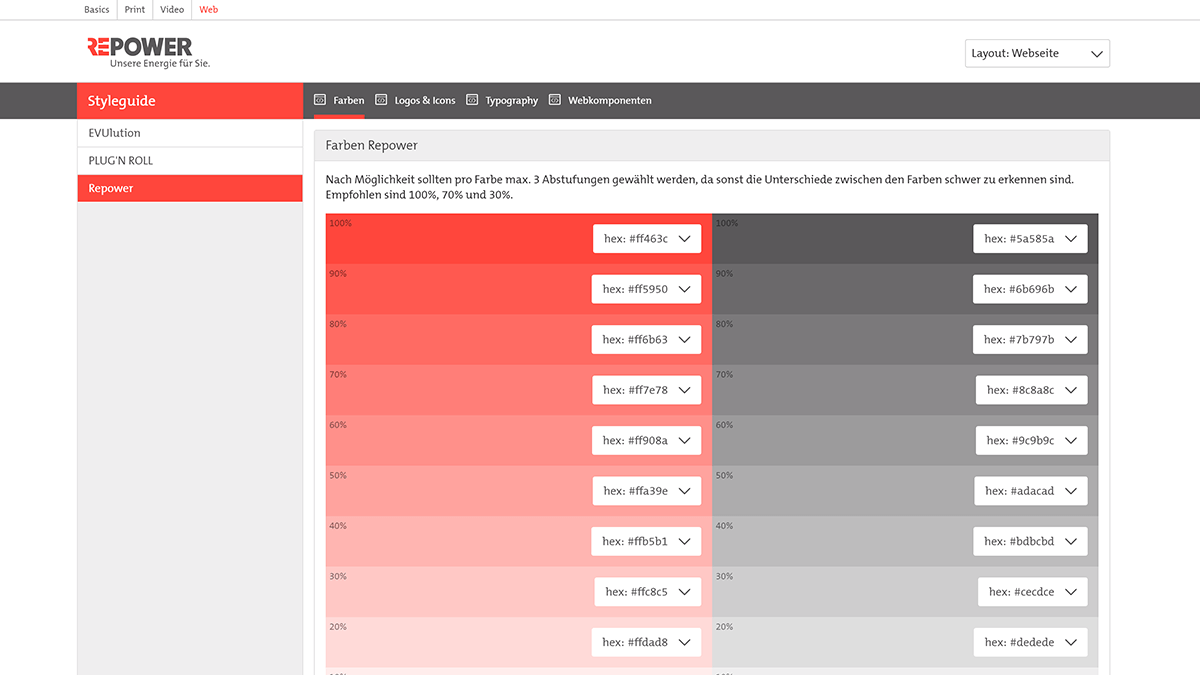Switch to the Webkomponenten section
The image size is (1200, 675).
click(x=608, y=99)
